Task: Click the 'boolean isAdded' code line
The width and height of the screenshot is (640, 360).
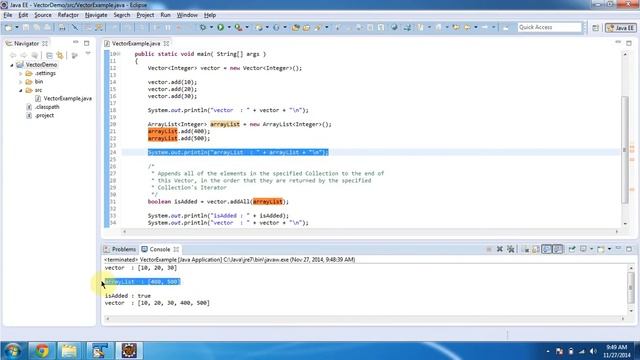Action: pos(218,202)
